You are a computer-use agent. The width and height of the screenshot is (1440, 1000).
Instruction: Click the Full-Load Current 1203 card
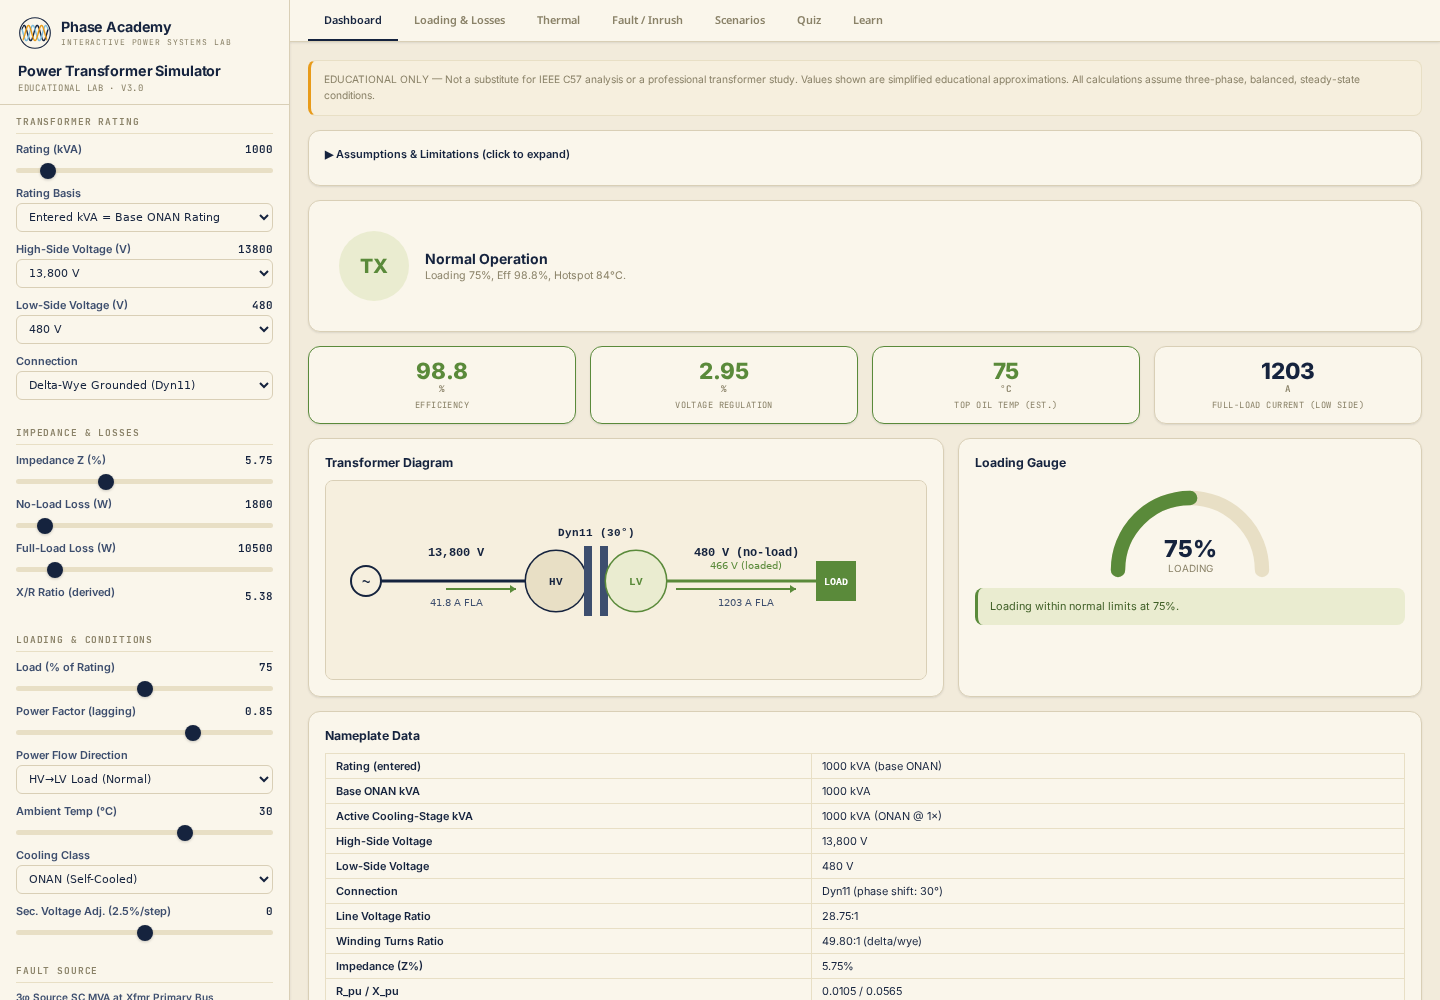point(1288,385)
